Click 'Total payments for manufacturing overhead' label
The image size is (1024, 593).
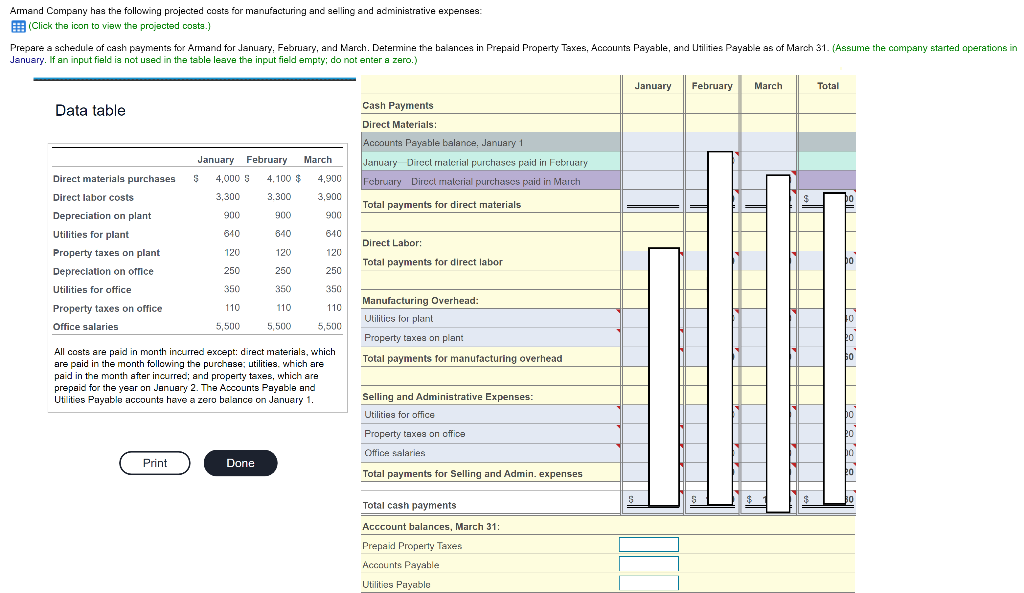coord(462,359)
